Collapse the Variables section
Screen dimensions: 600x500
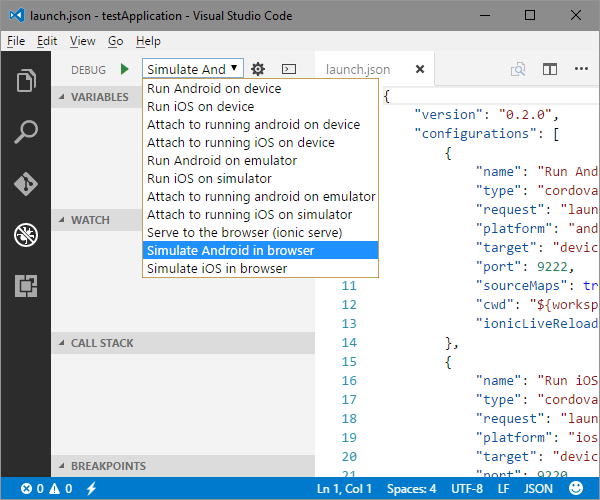point(99,97)
